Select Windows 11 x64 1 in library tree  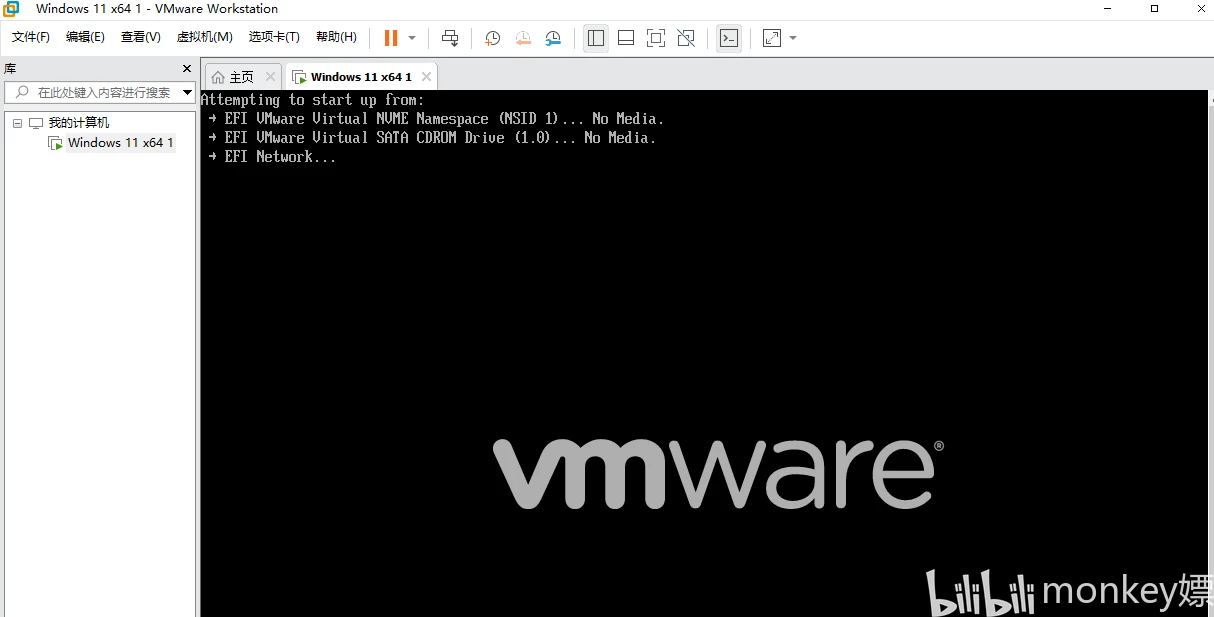120,143
